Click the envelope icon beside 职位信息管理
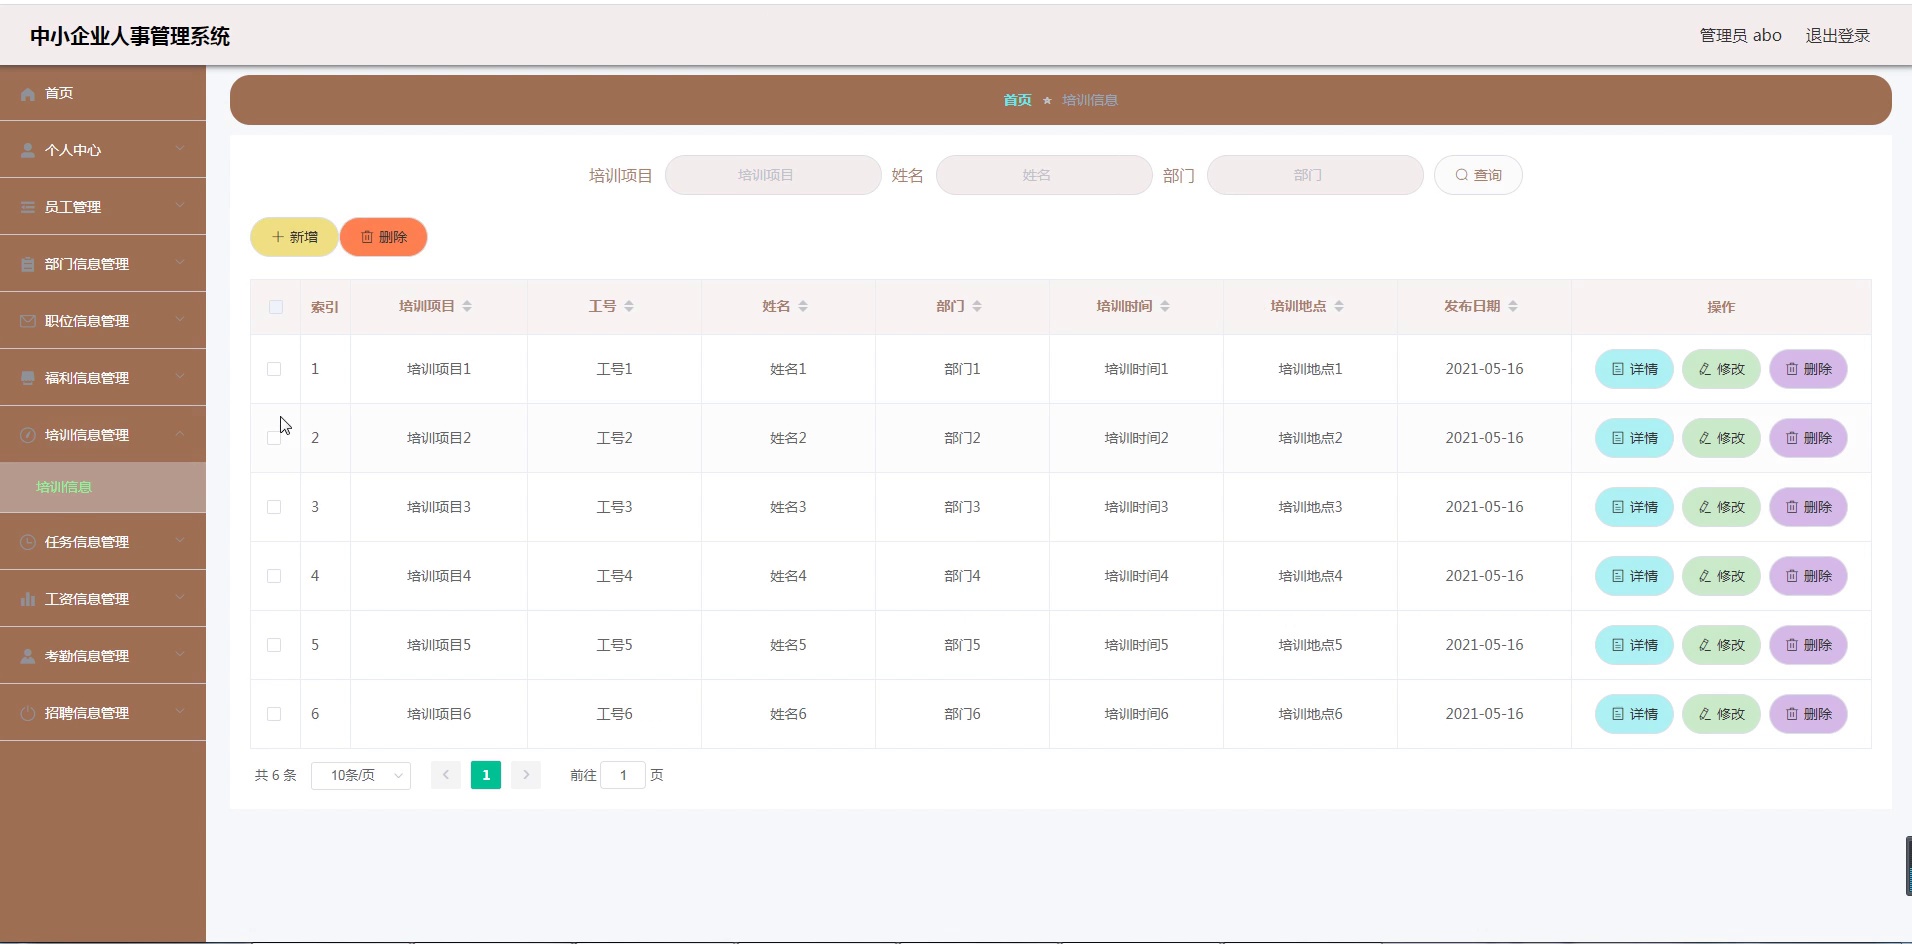The width and height of the screenshot is (1912, 944). coord(28,322)
